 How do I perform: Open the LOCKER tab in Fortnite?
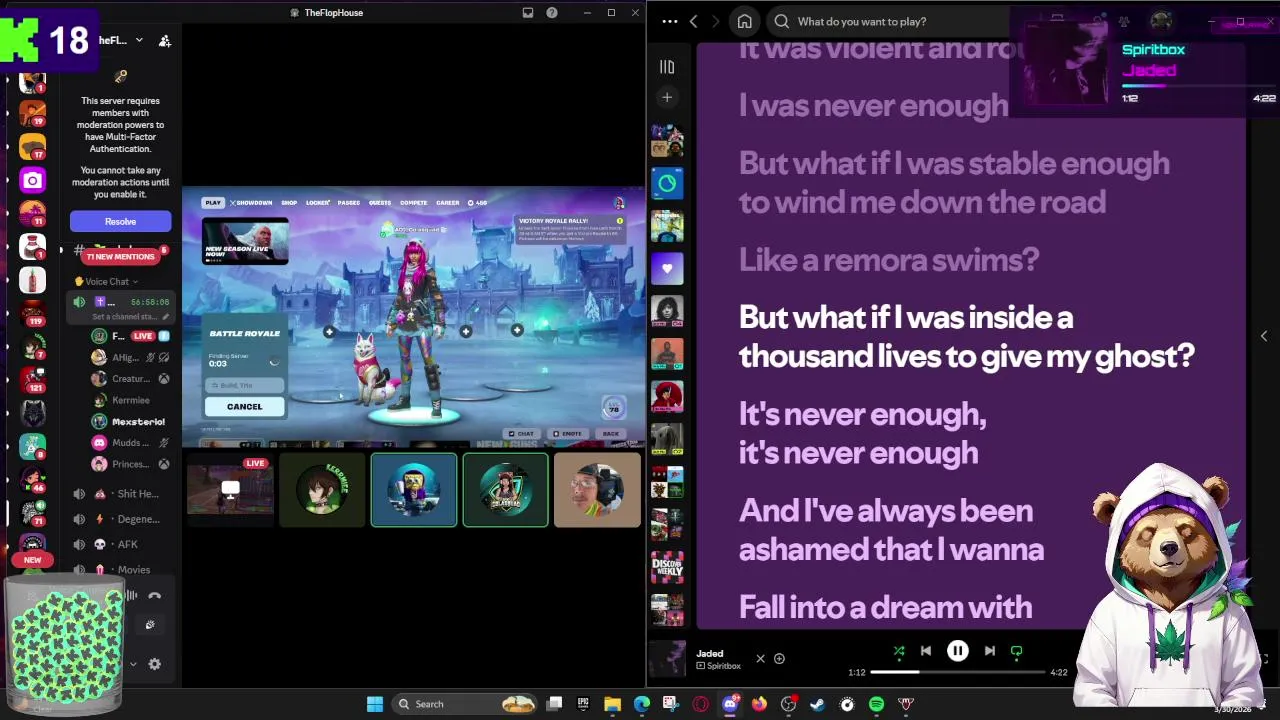318,203
